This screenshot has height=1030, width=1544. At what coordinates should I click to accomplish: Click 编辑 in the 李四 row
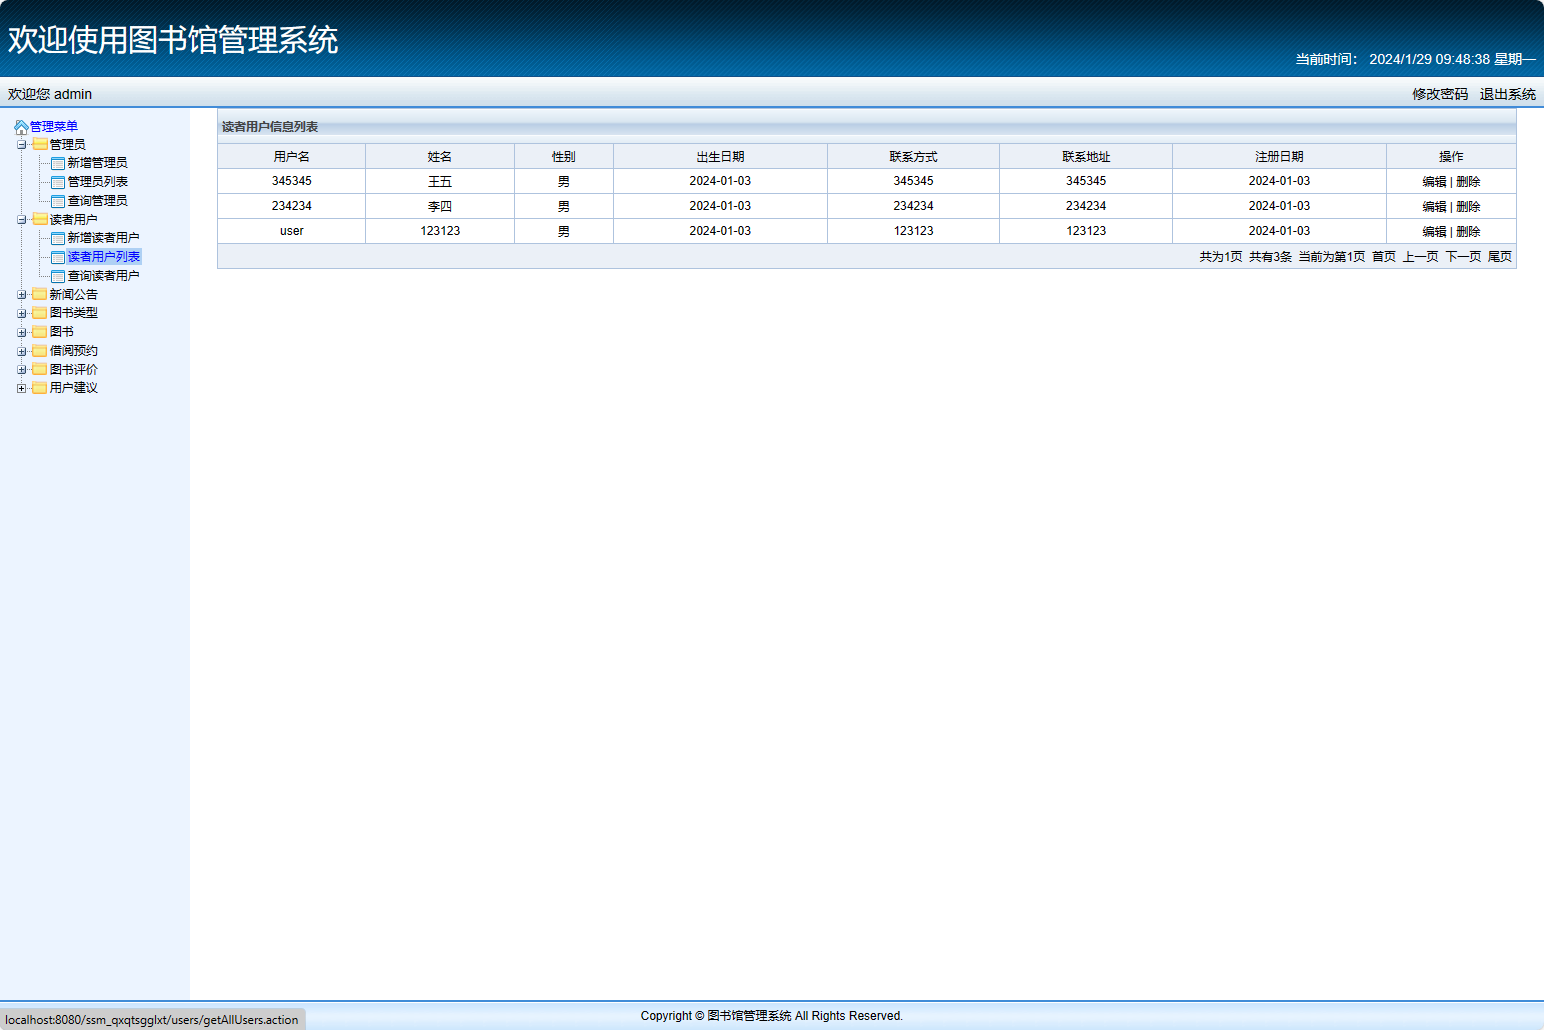1435,207
